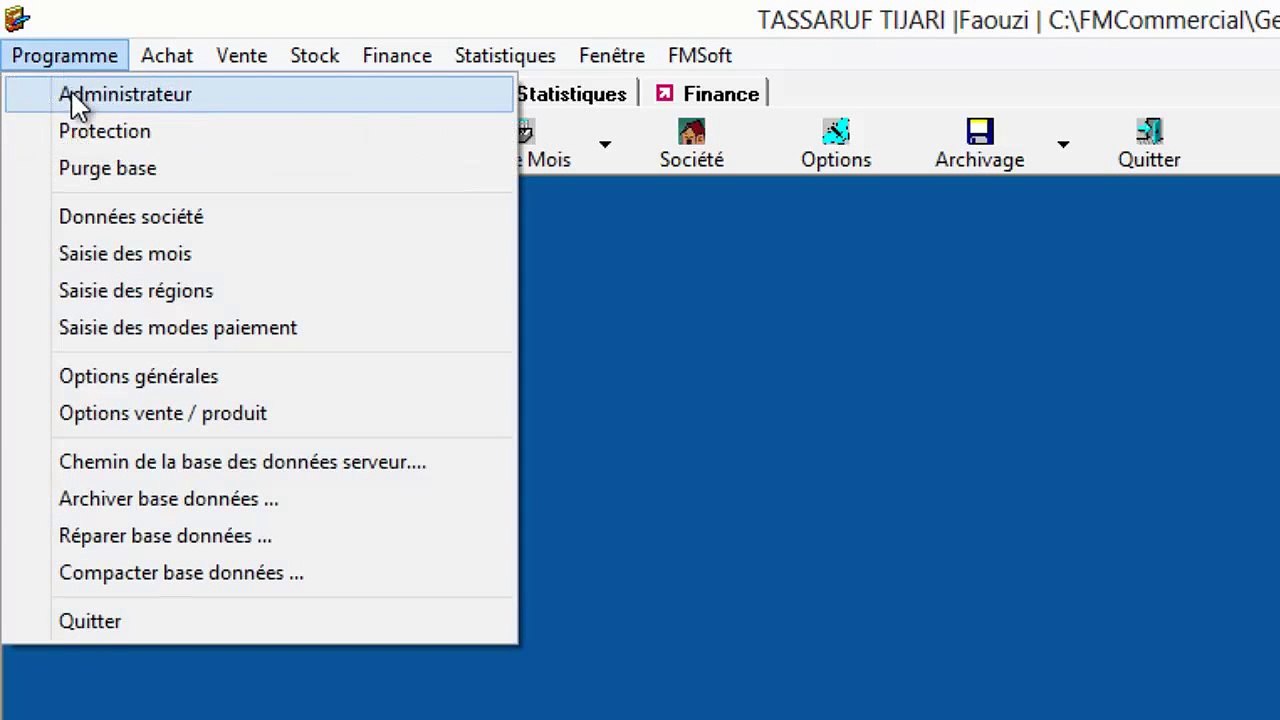This screenshot has width=1280, height=720.
Task: Open the Finance menu in menu bar
Action: coord(397,55)
